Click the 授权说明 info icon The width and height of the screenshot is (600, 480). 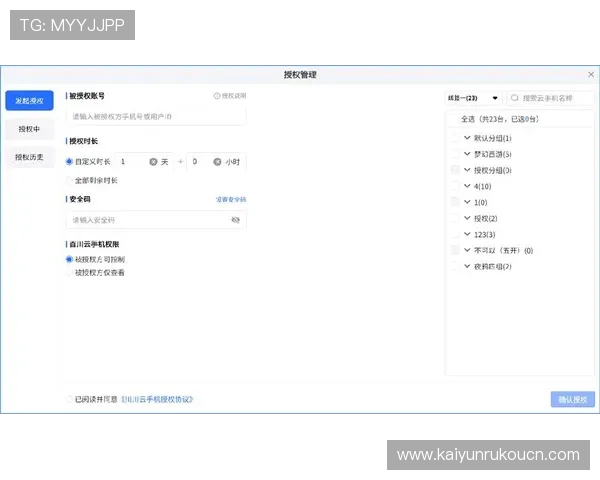click(x=217, y=96)
